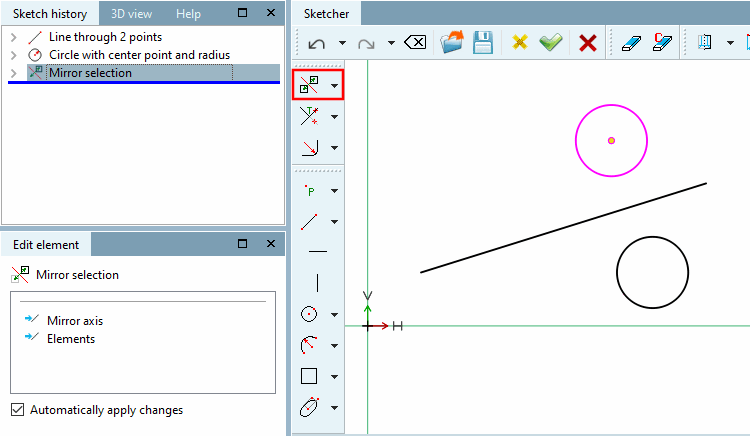Screen dimensions: 750x436
Task: Open the undo history dropdown arrow
Action: coord(342,43)
